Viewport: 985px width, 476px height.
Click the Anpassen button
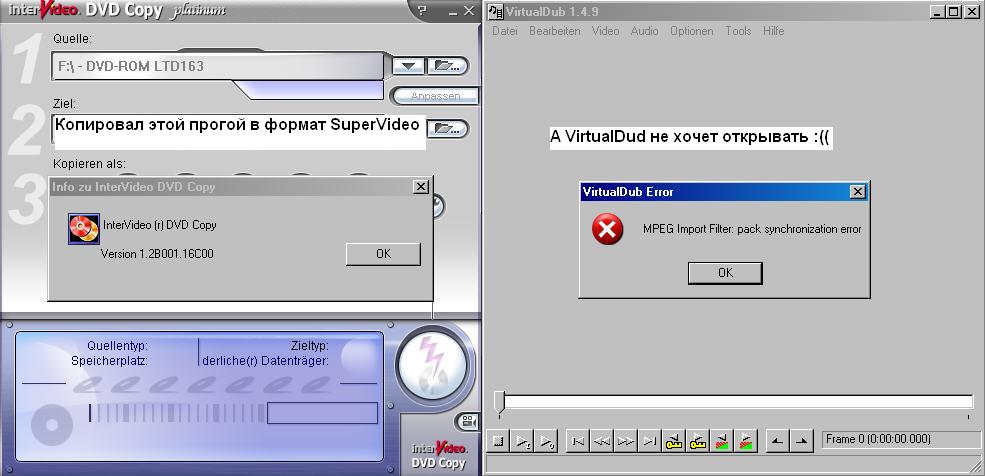point(435,96)
